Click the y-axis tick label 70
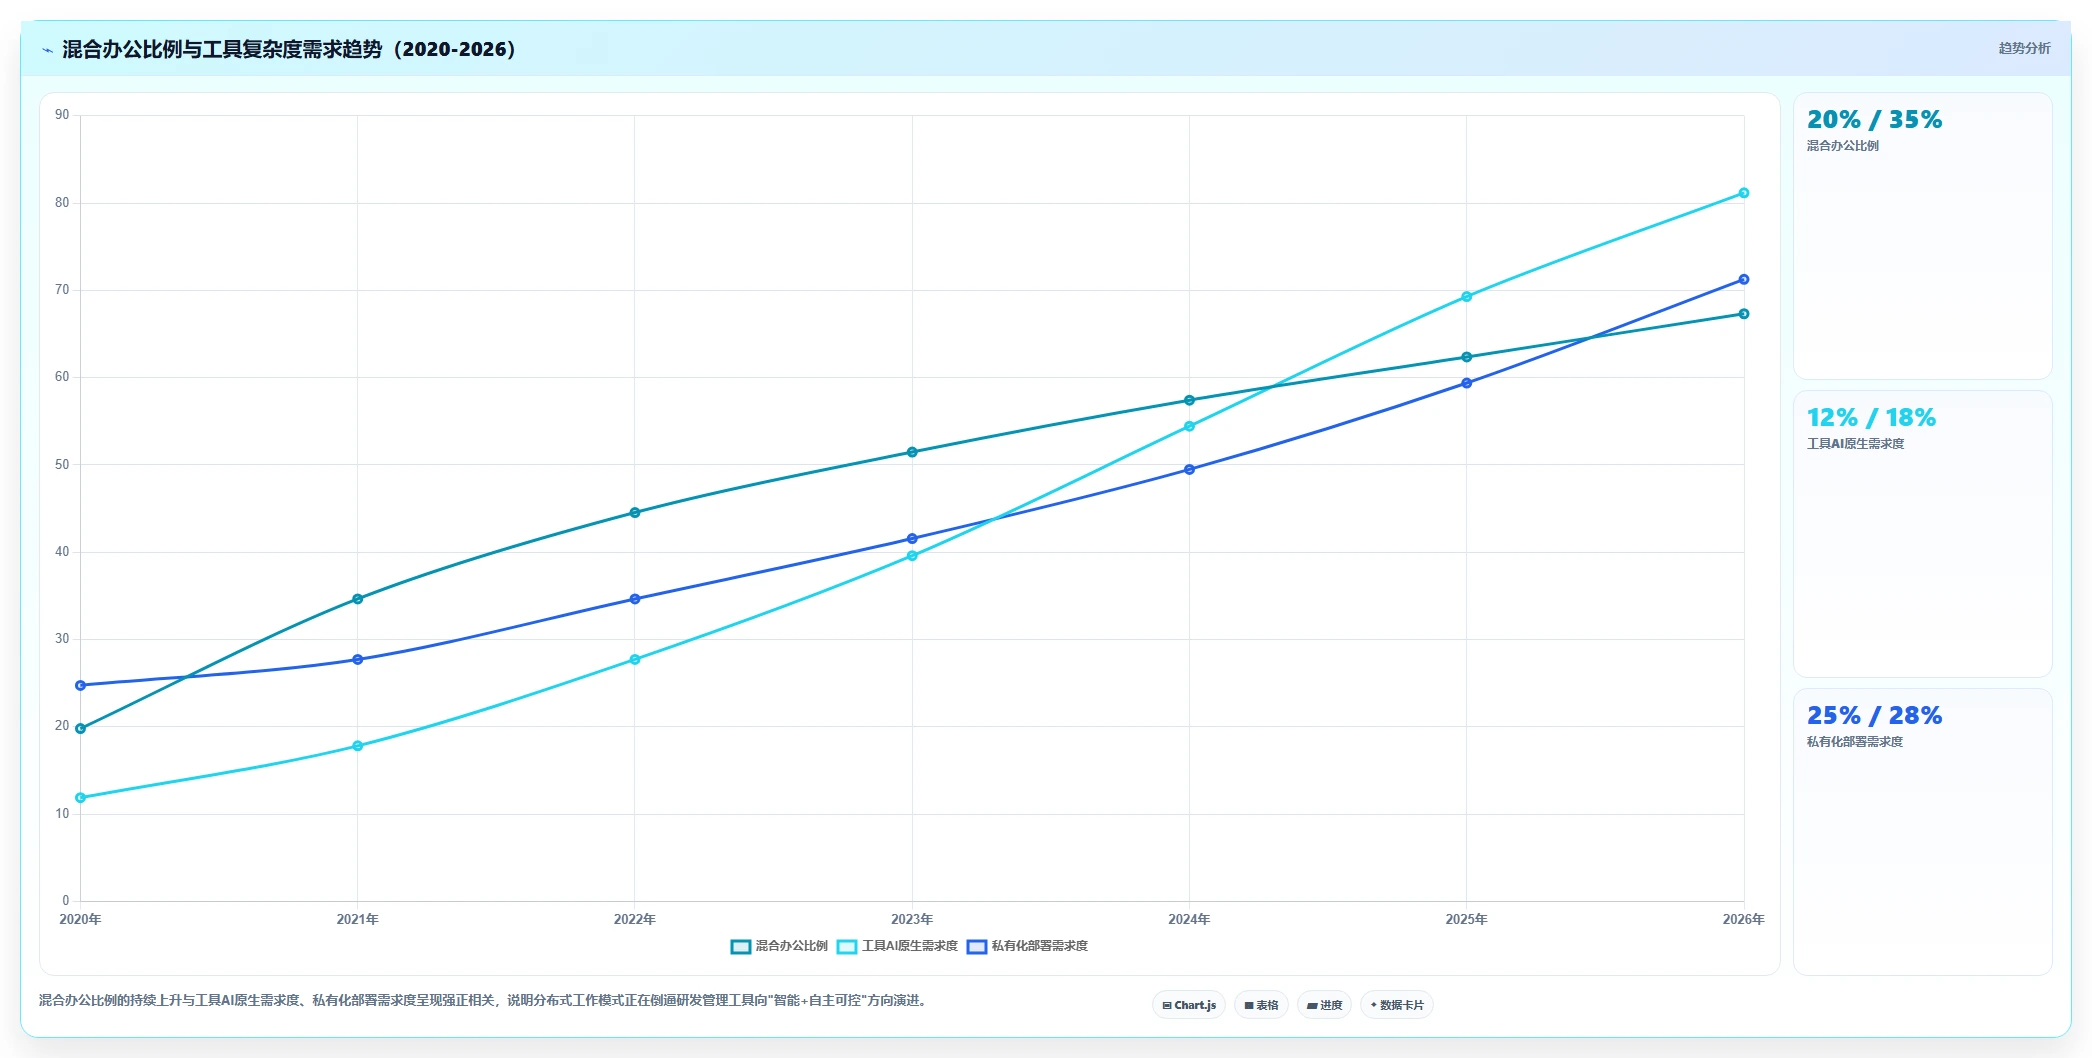This screenshot has height=1058, width=2092. (x=62, y=290)
